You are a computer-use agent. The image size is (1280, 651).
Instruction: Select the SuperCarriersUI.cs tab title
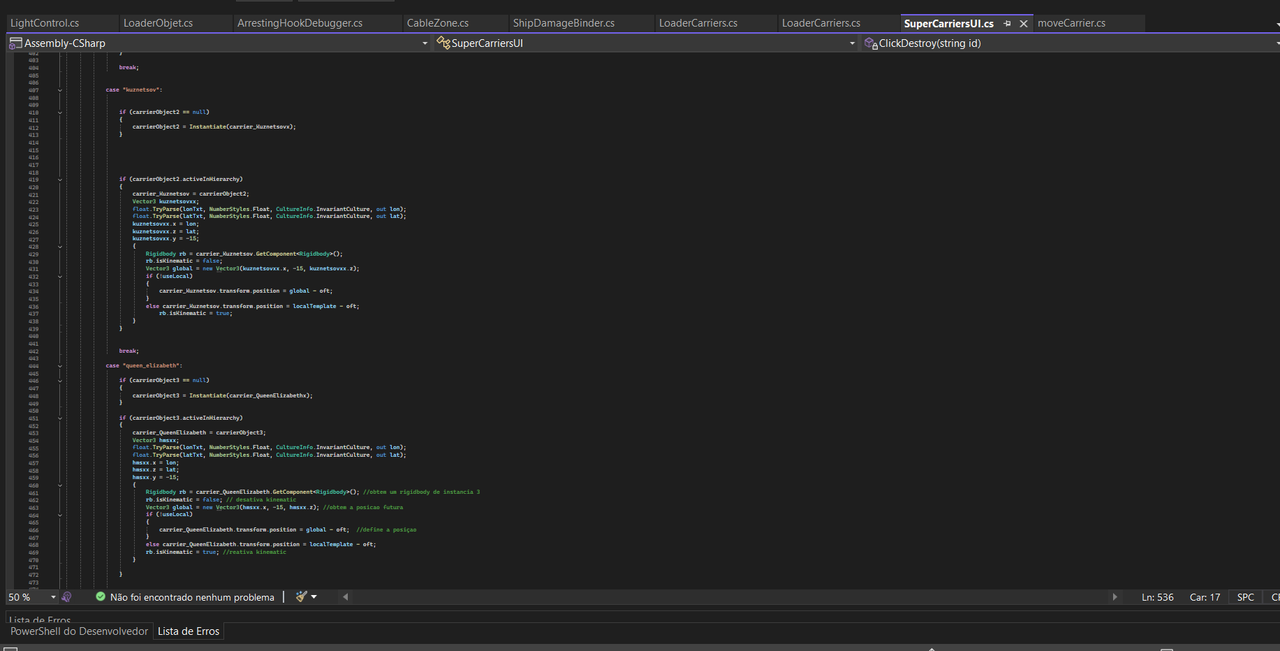tap(948, 23)
